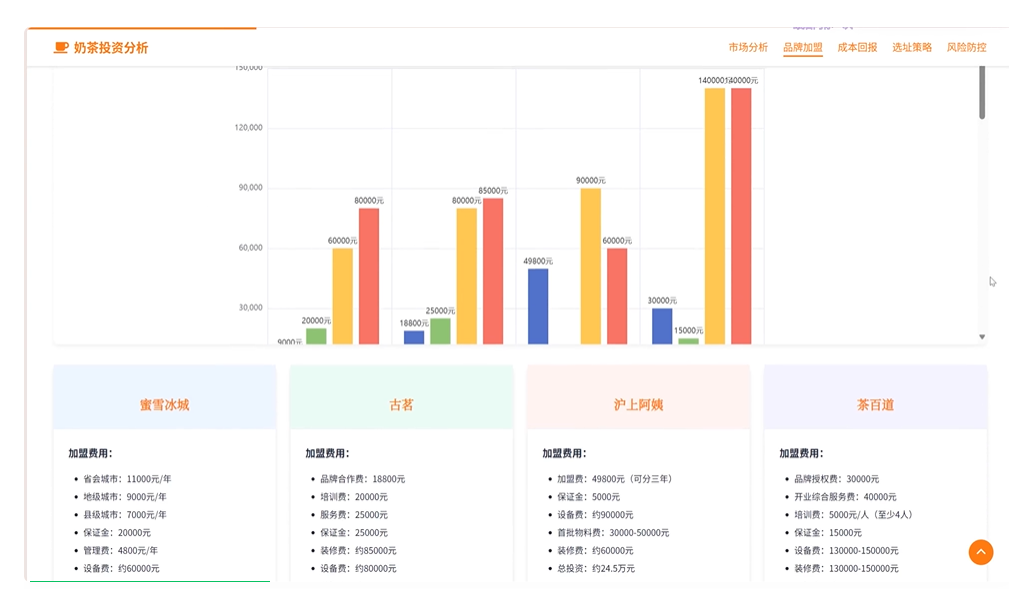Click the 奶茶投资分析 site title

[111, 48]
